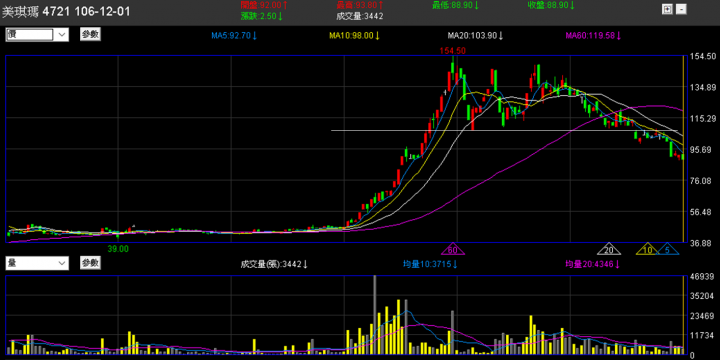Click the restore panel icon at top right
This screenshot has height=360, width=720.
[x=667, y=9]
